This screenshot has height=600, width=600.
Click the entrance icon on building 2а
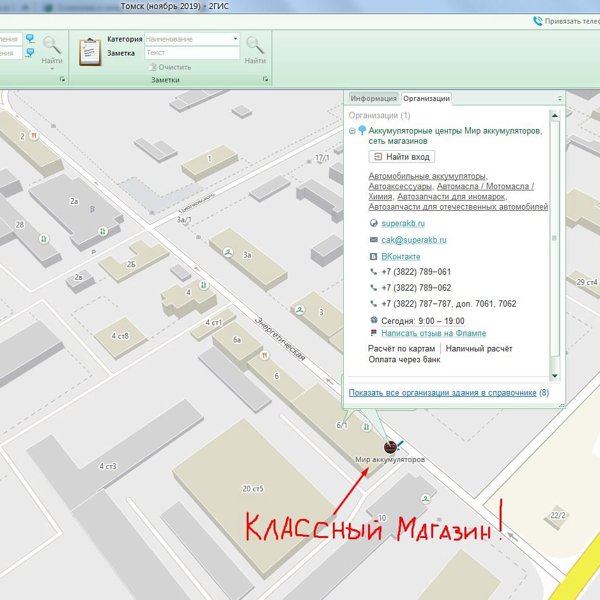(103, 231)
